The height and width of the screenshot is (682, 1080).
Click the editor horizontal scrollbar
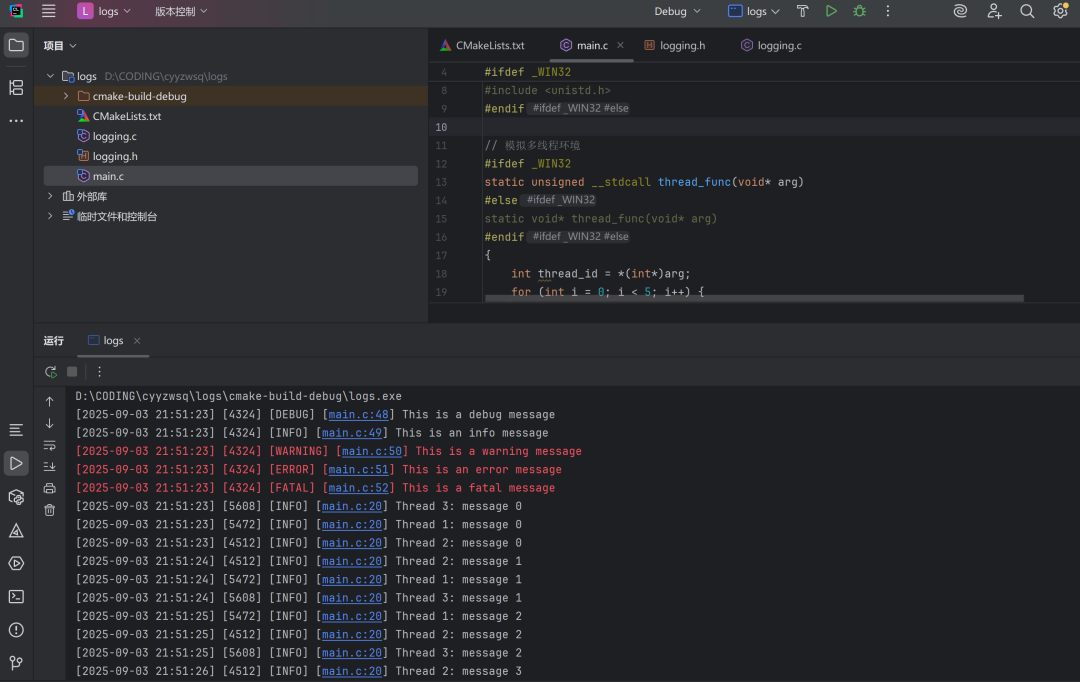point(754,298)
